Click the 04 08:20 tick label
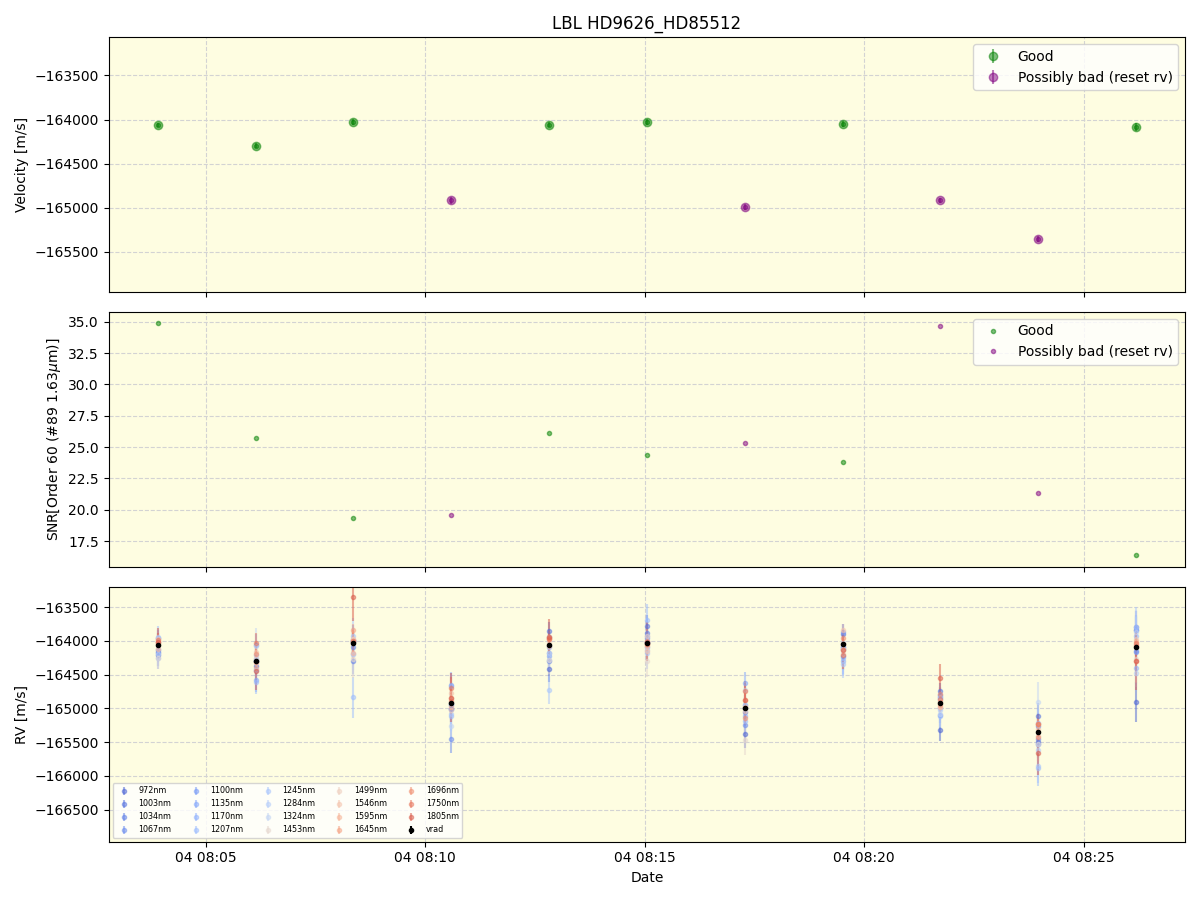Viewport: 1200px width, 900px height. click(864, 857)
